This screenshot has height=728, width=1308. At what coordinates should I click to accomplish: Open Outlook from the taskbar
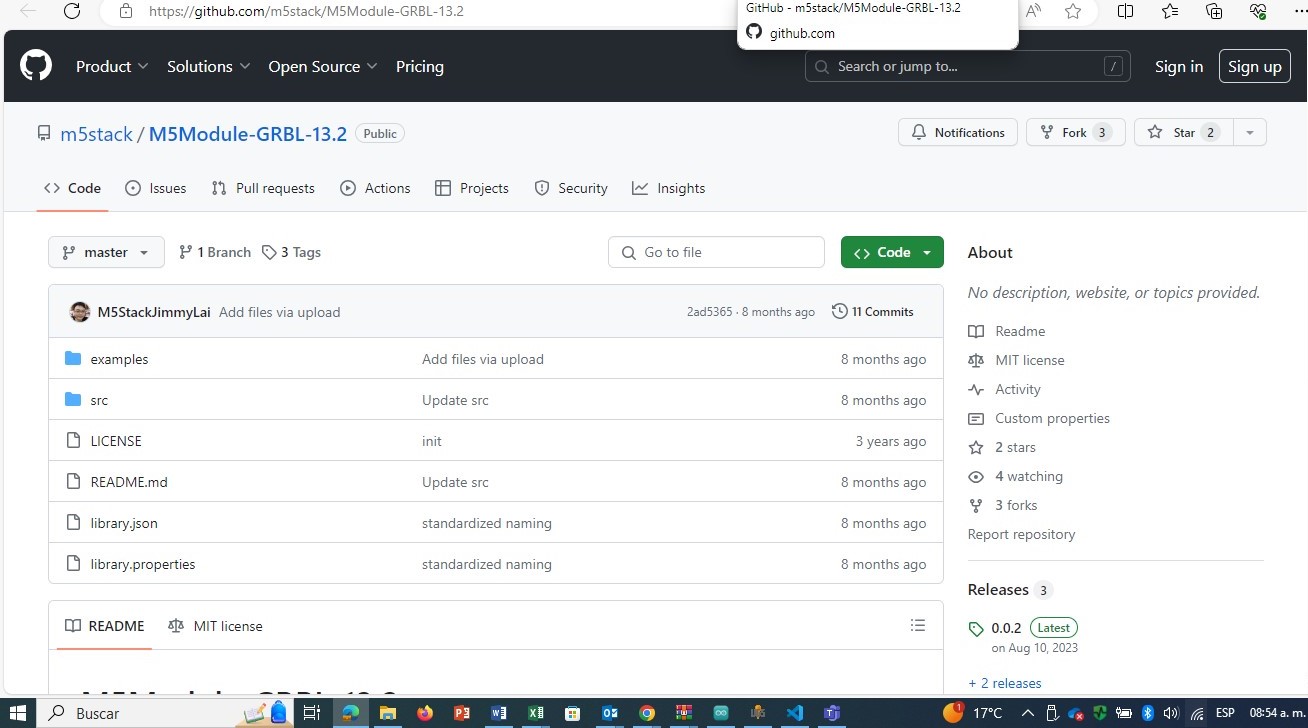pyautogui.click(x=609, y=713)
